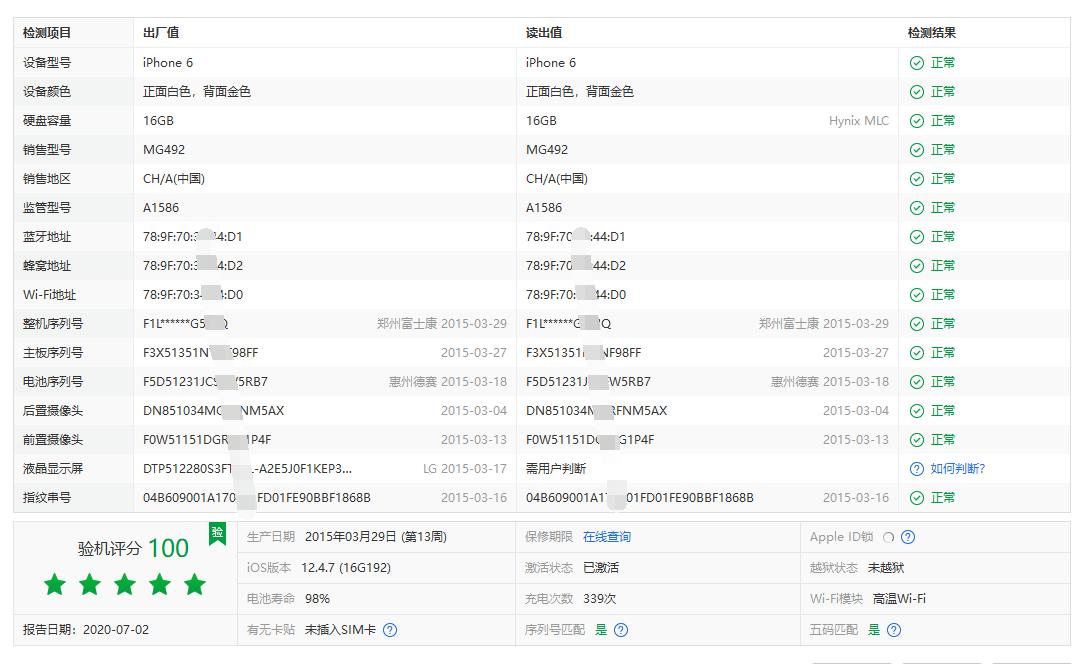This screenshot has height=664, width=1082.
Task: Click the check icon in the 电池序列号 row
Action: point(915,381)
